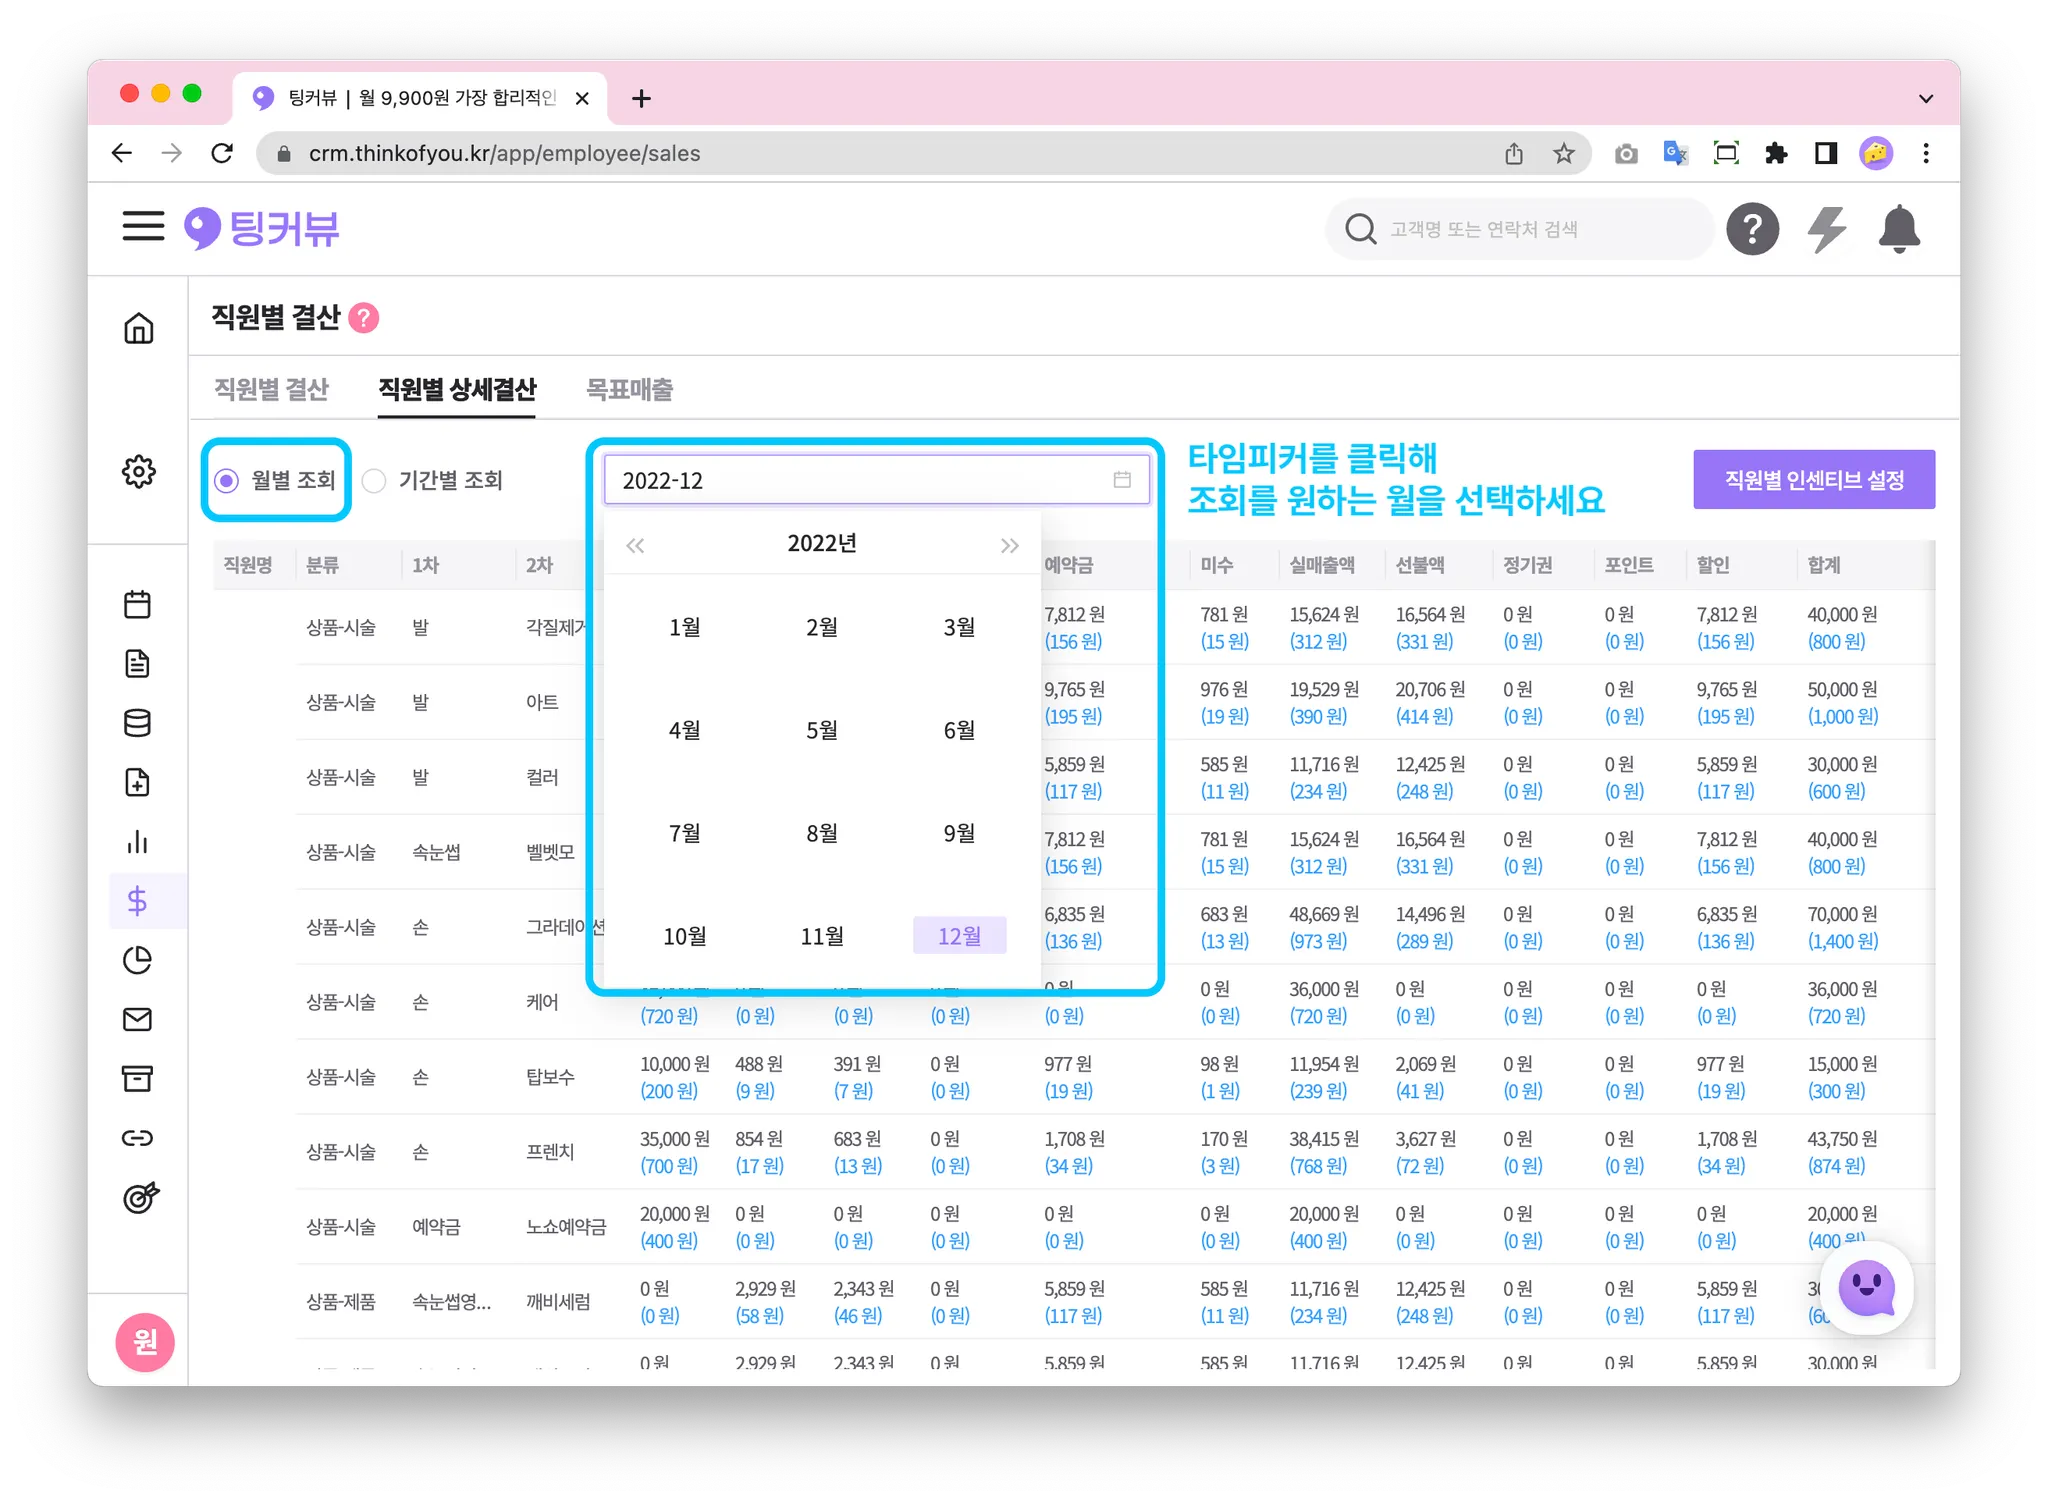The image size is (2048, 1502).
Task: Open mail envelope icon in sidebar
Action: click(137, 1019)
